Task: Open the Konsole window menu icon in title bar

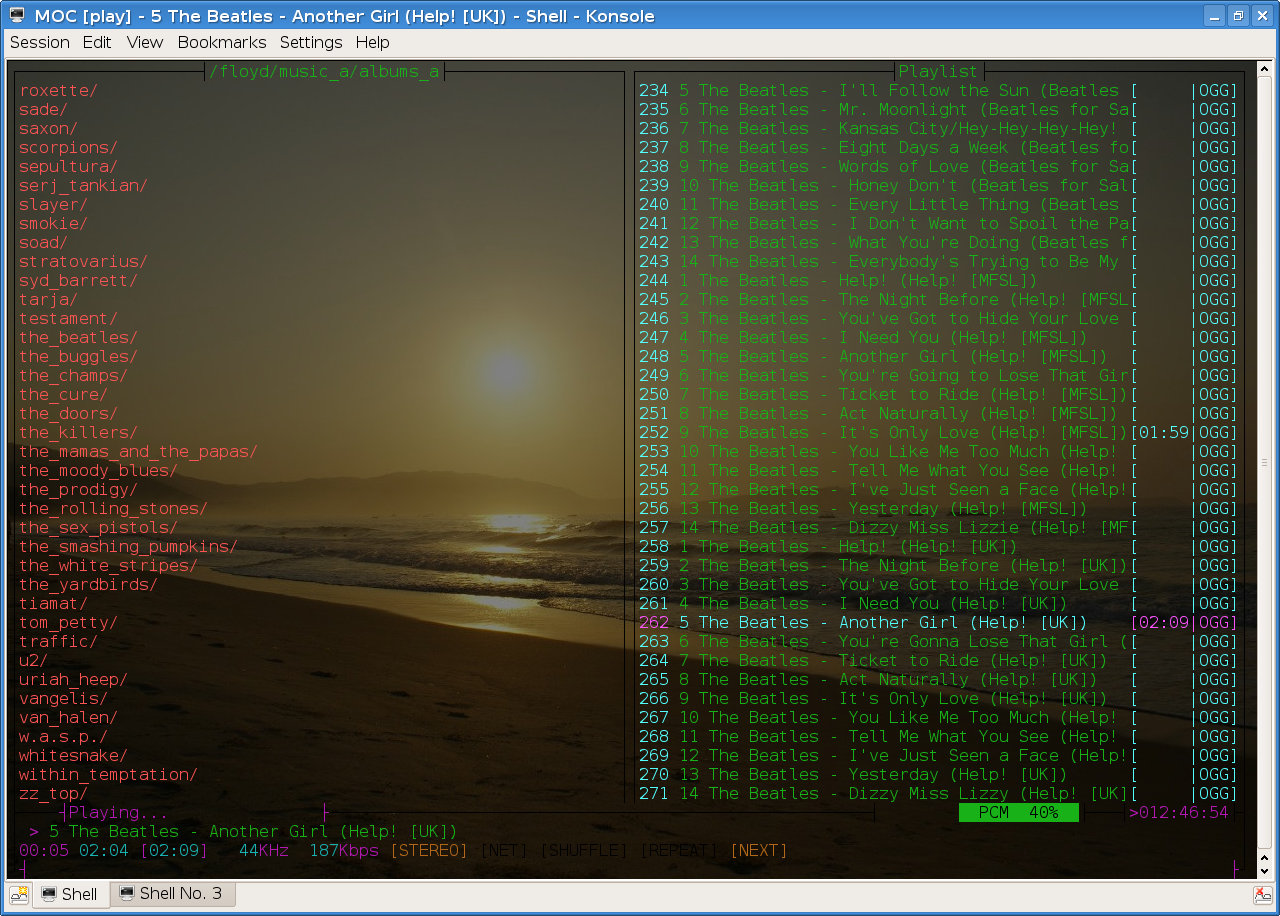Action: click(x=17, y=16)
